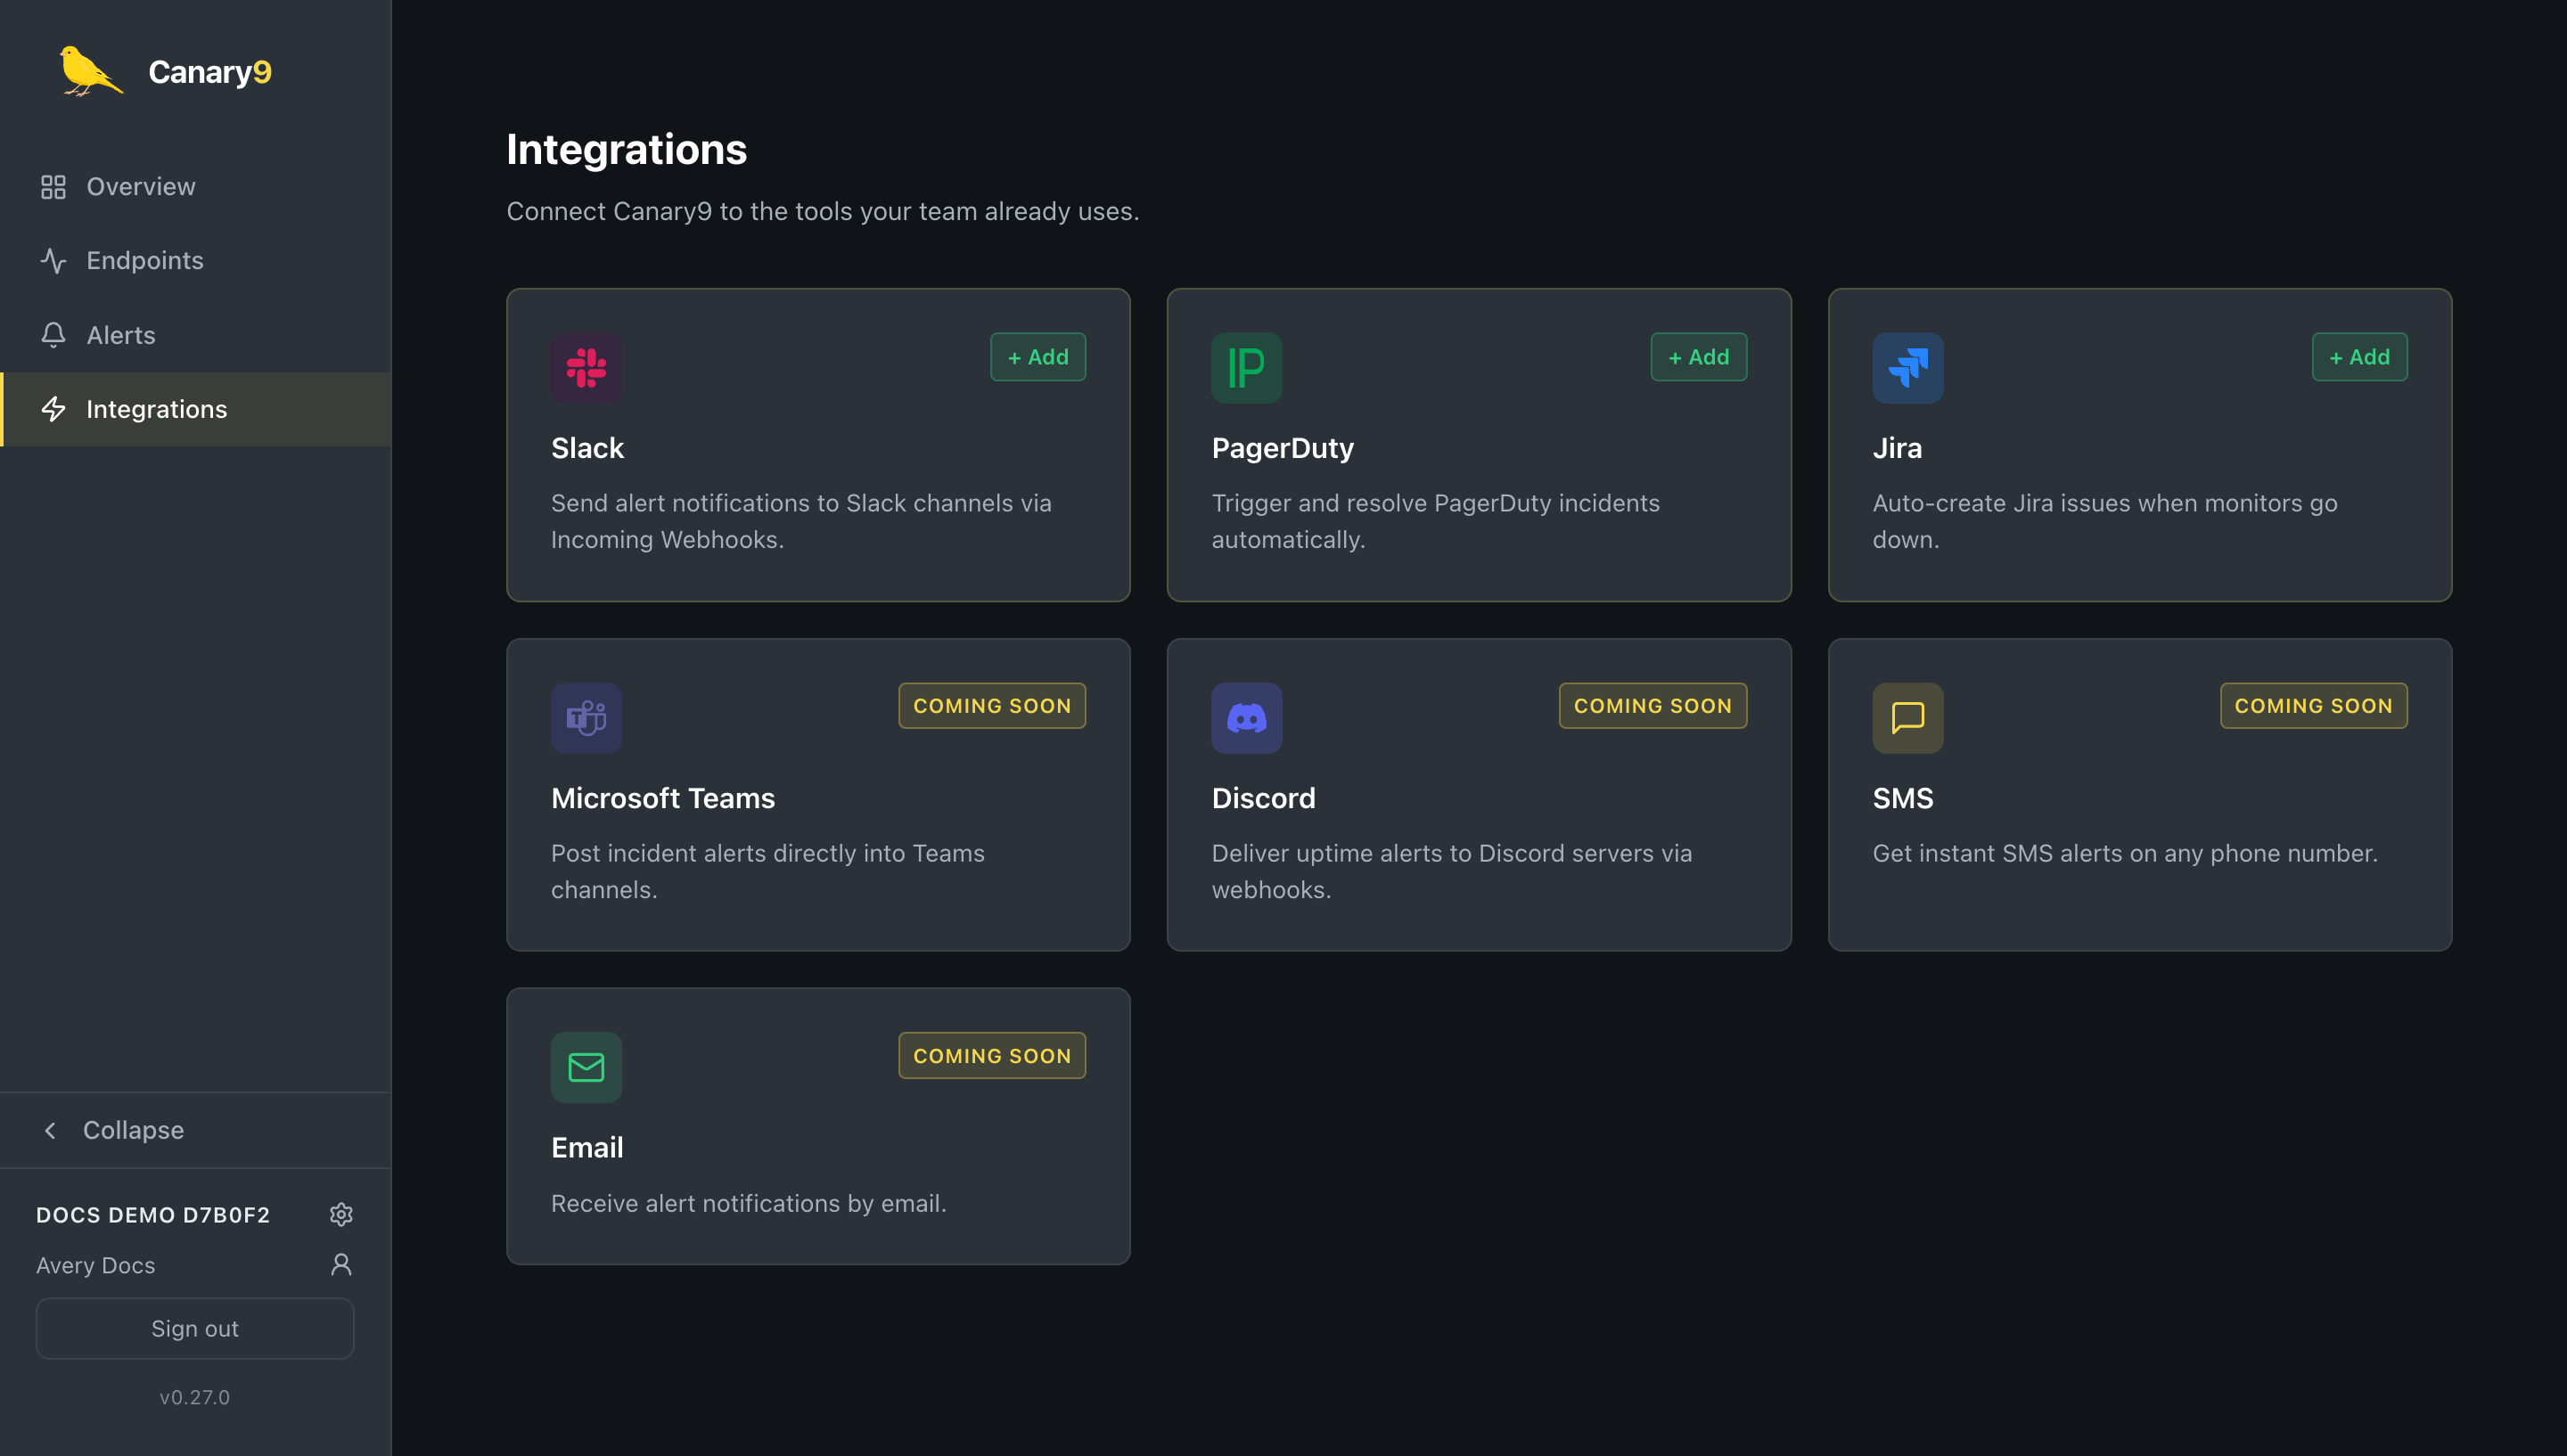Click the PagerDuty logo icon
The width and height of the screenshot is (2567, 1456).
(x=1246, y=368)
